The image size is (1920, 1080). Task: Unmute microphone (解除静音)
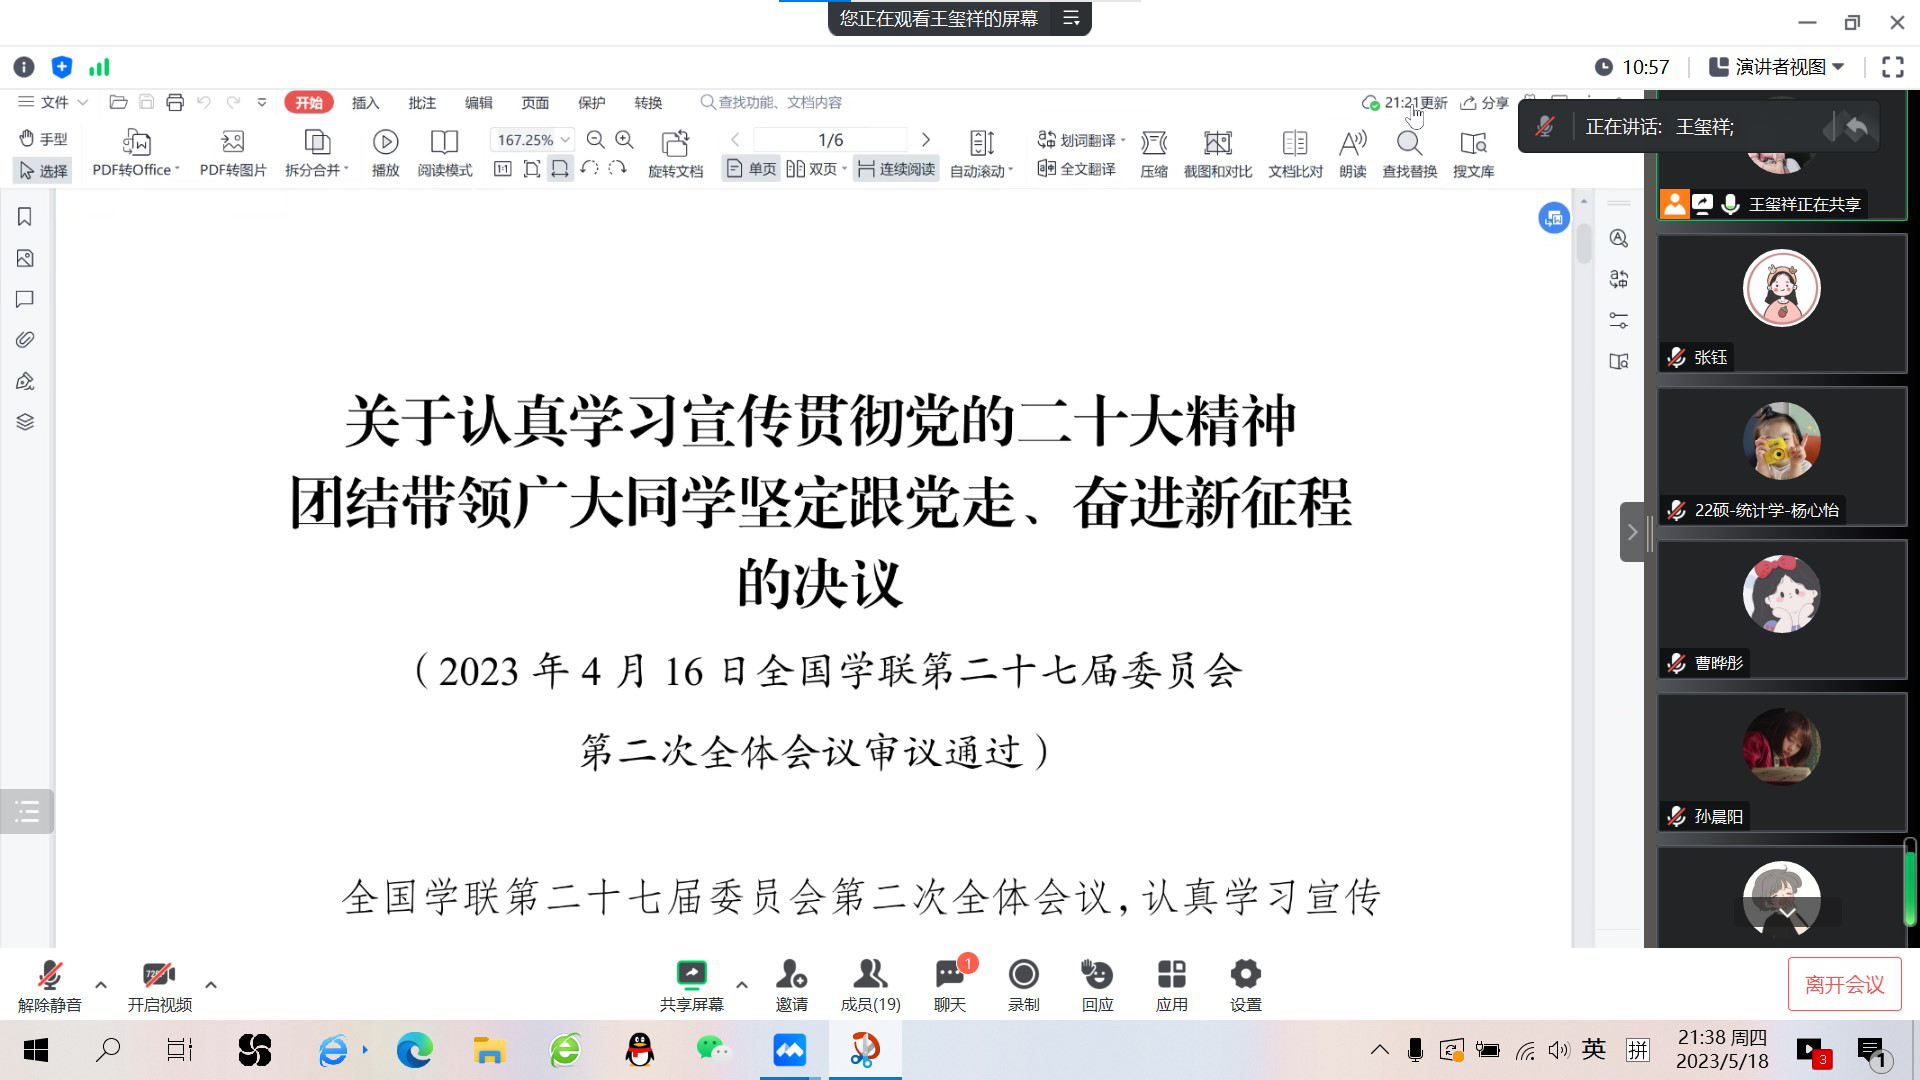click(49, 975)
